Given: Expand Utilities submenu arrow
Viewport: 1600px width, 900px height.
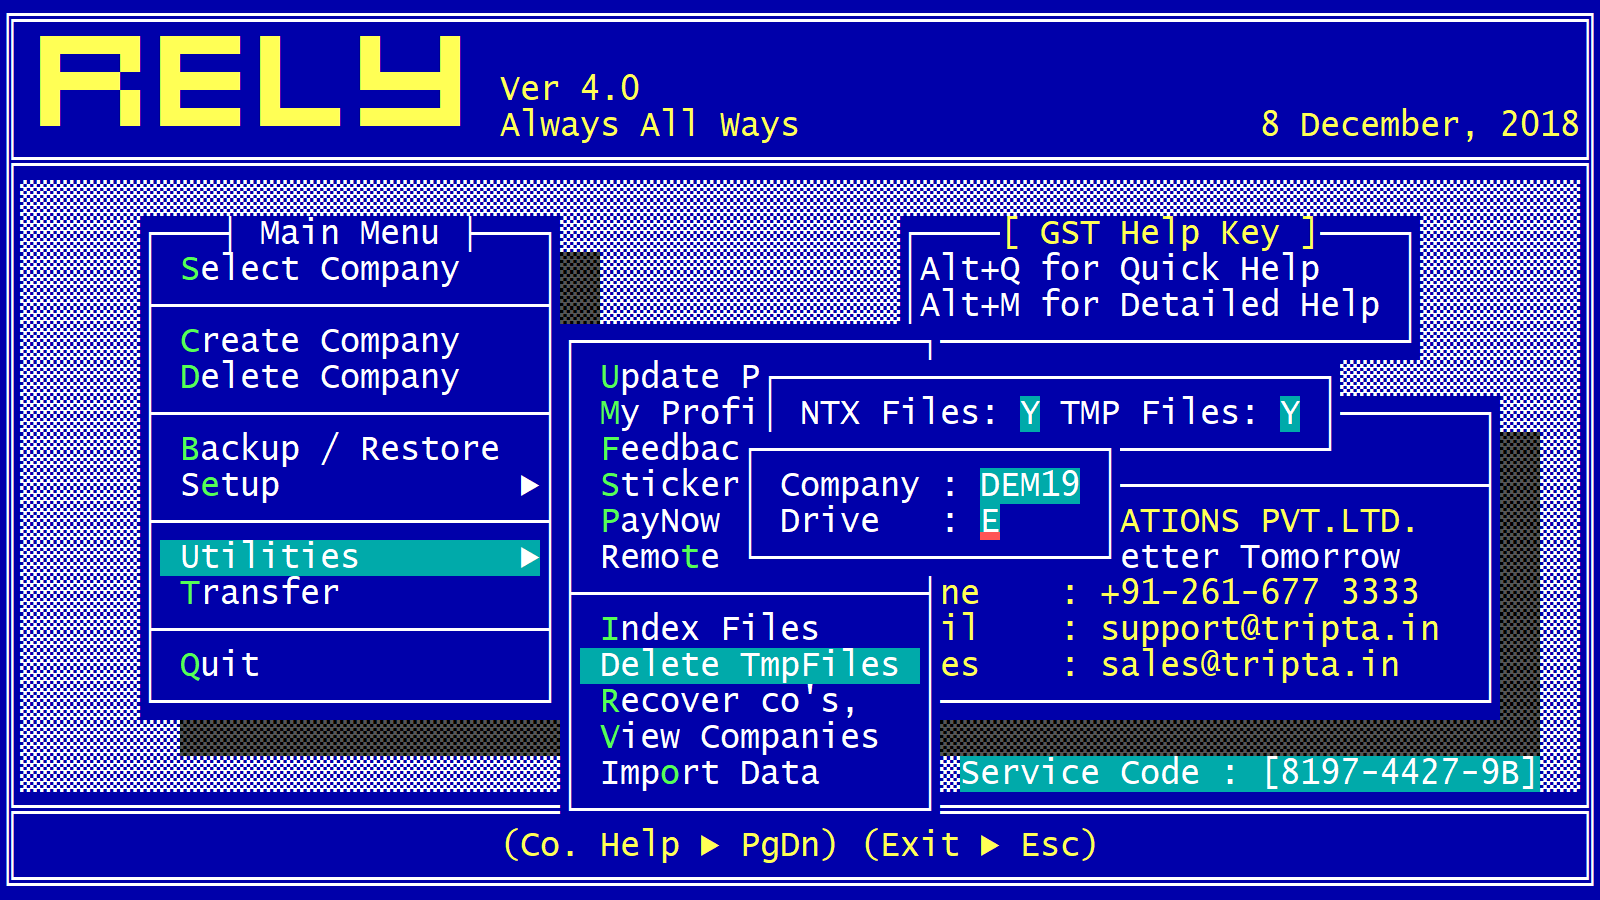Looking at the screenshot, I should pos(530,558).
